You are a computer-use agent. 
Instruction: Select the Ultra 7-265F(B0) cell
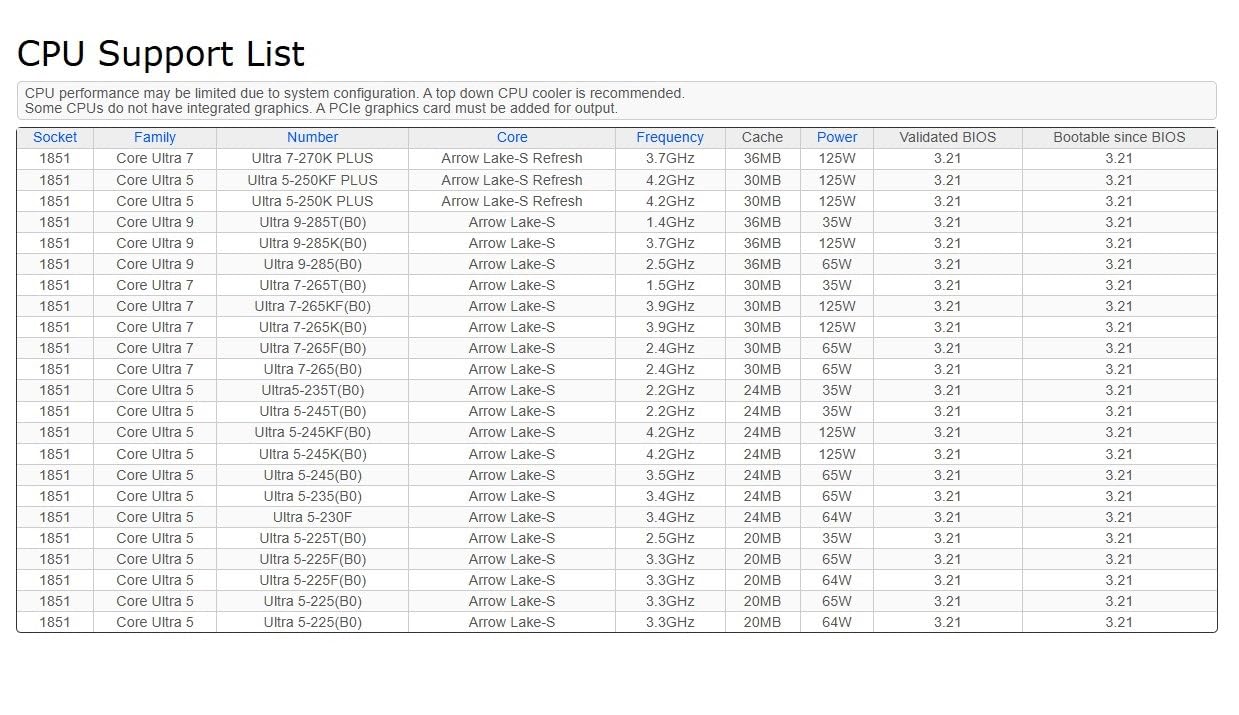pyautogui.click(x=312, y=348)
